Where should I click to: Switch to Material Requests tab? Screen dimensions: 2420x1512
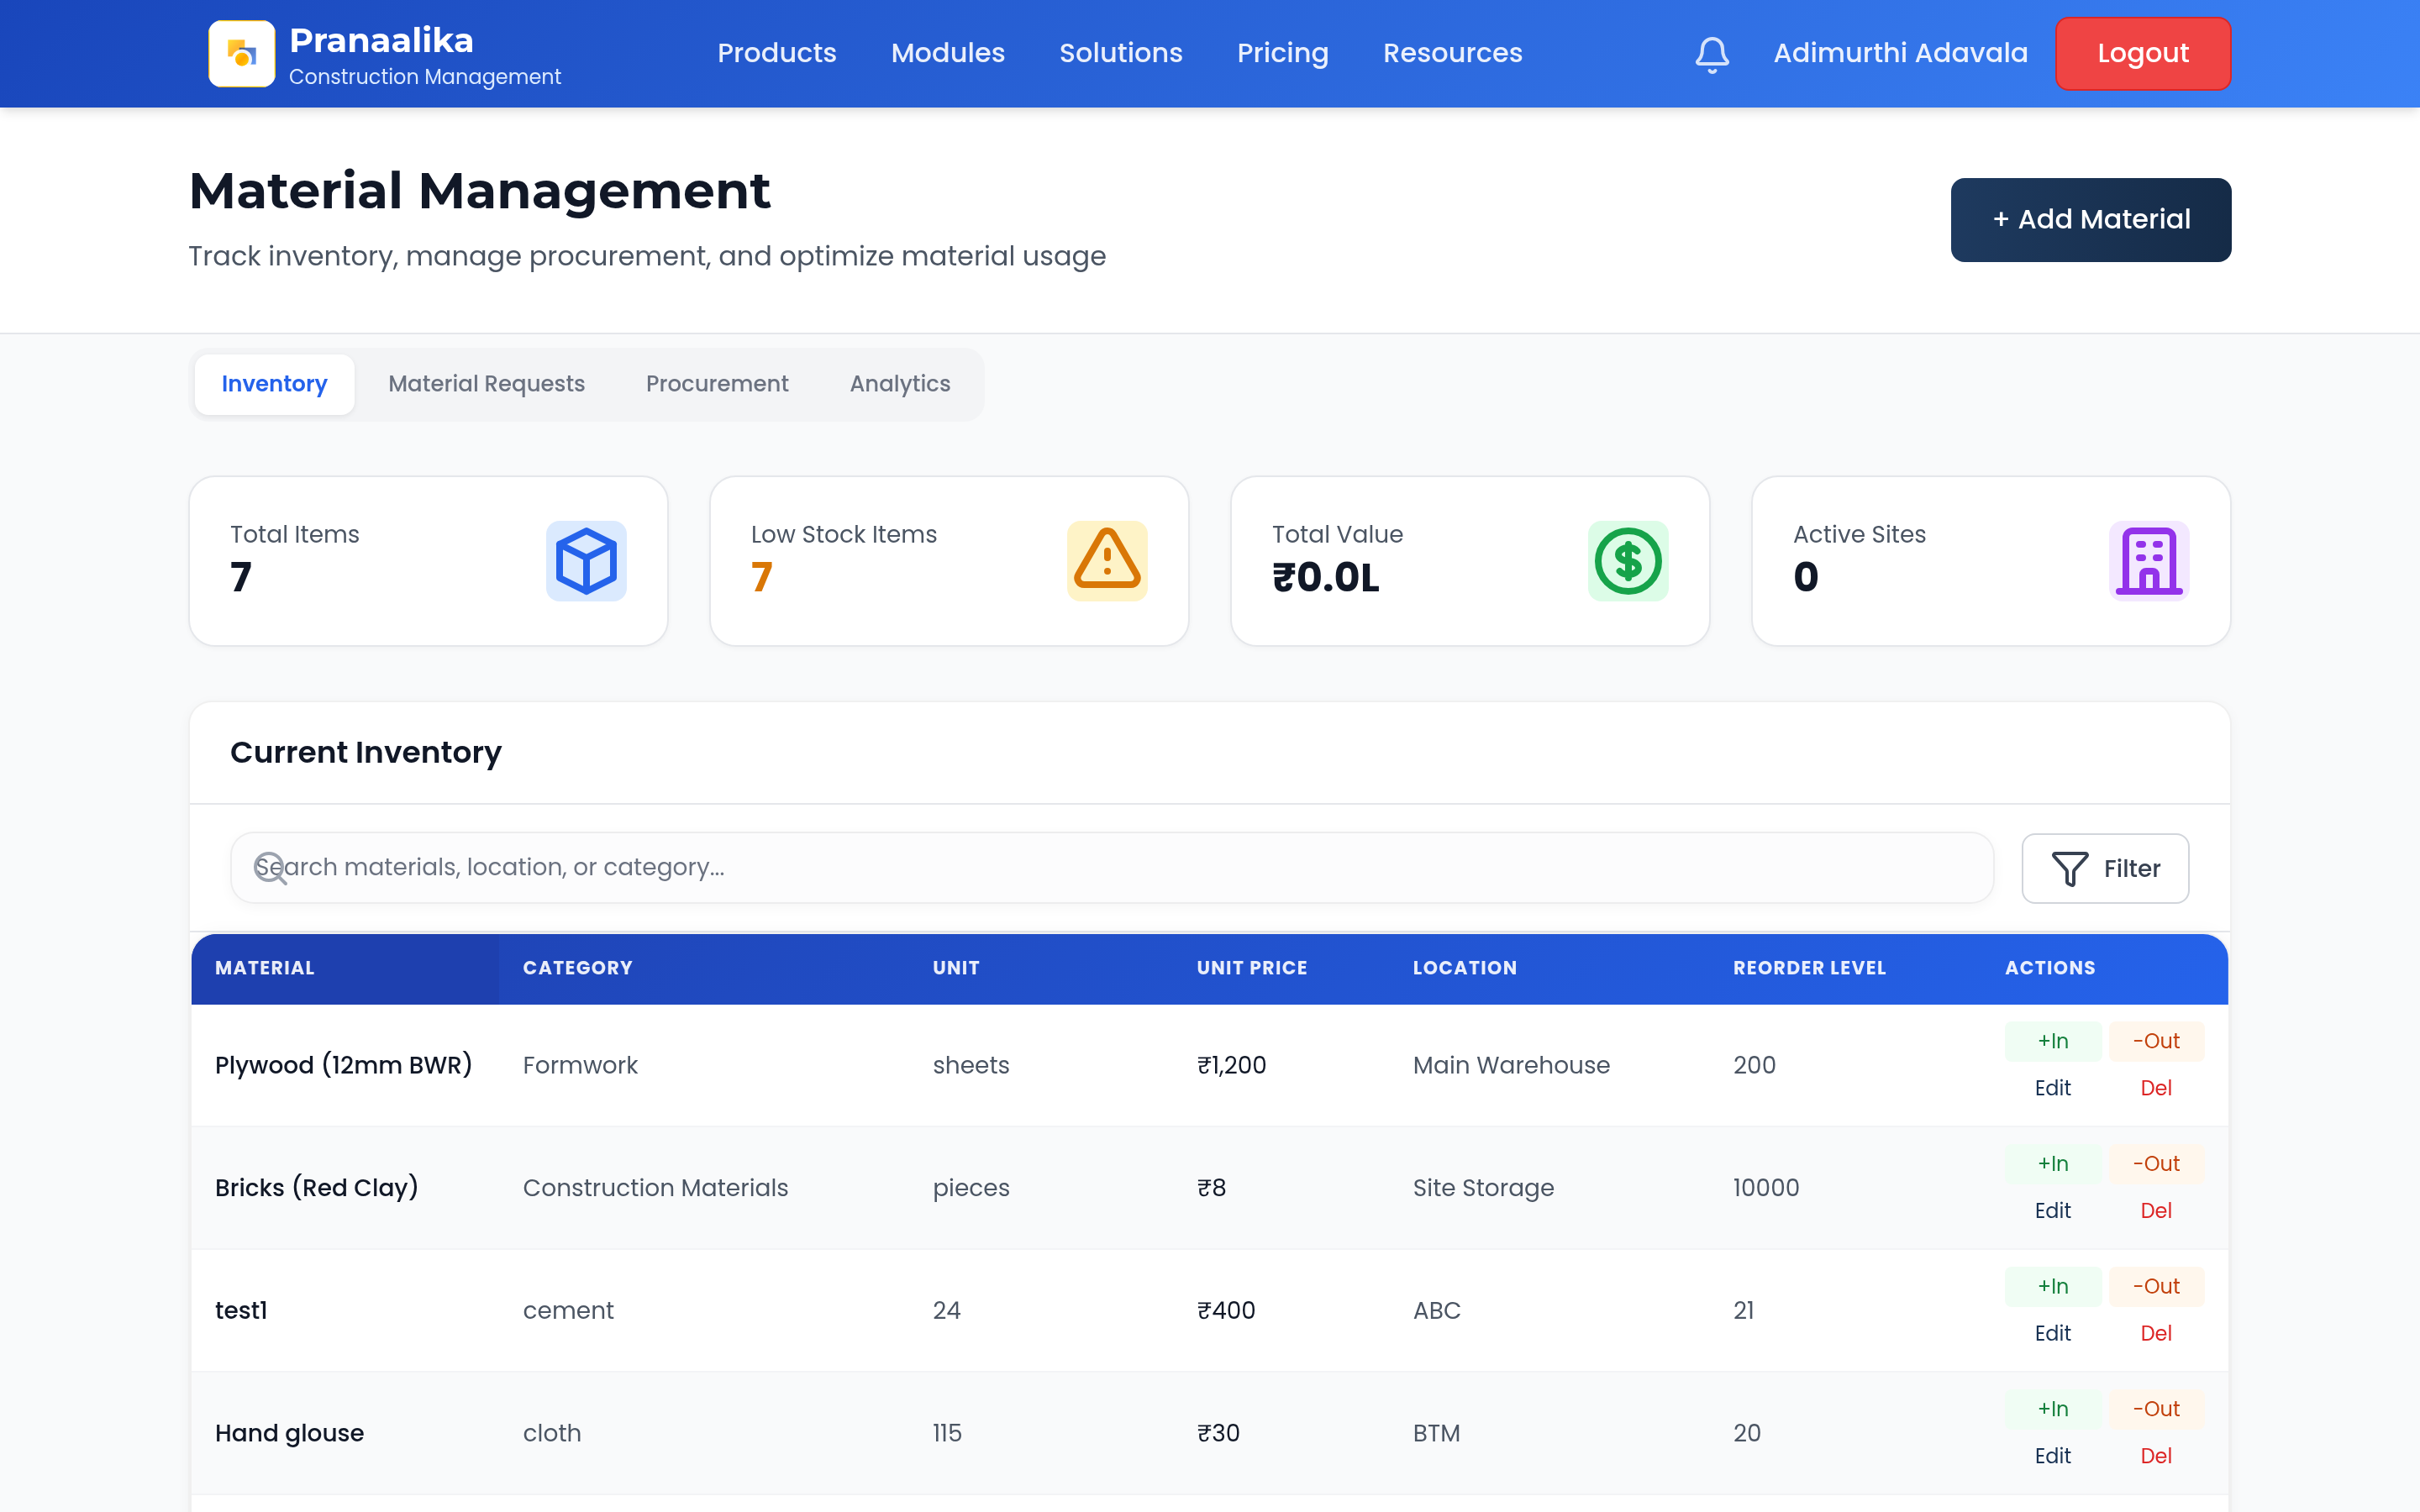(x=486, y=384)
